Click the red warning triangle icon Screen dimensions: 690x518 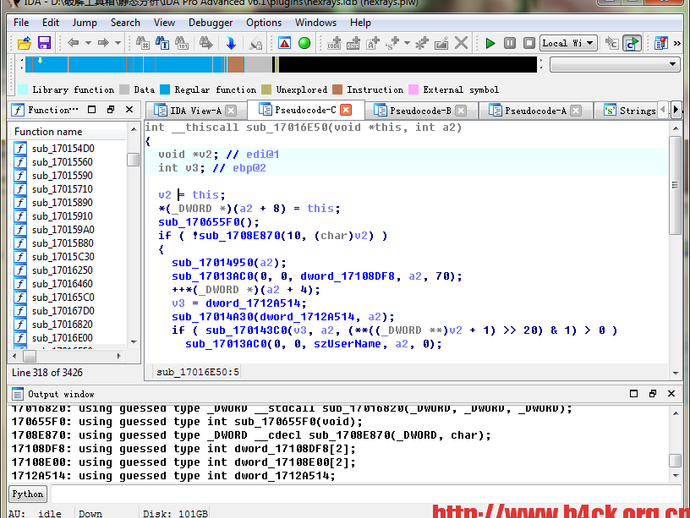[x=284, y=43]
